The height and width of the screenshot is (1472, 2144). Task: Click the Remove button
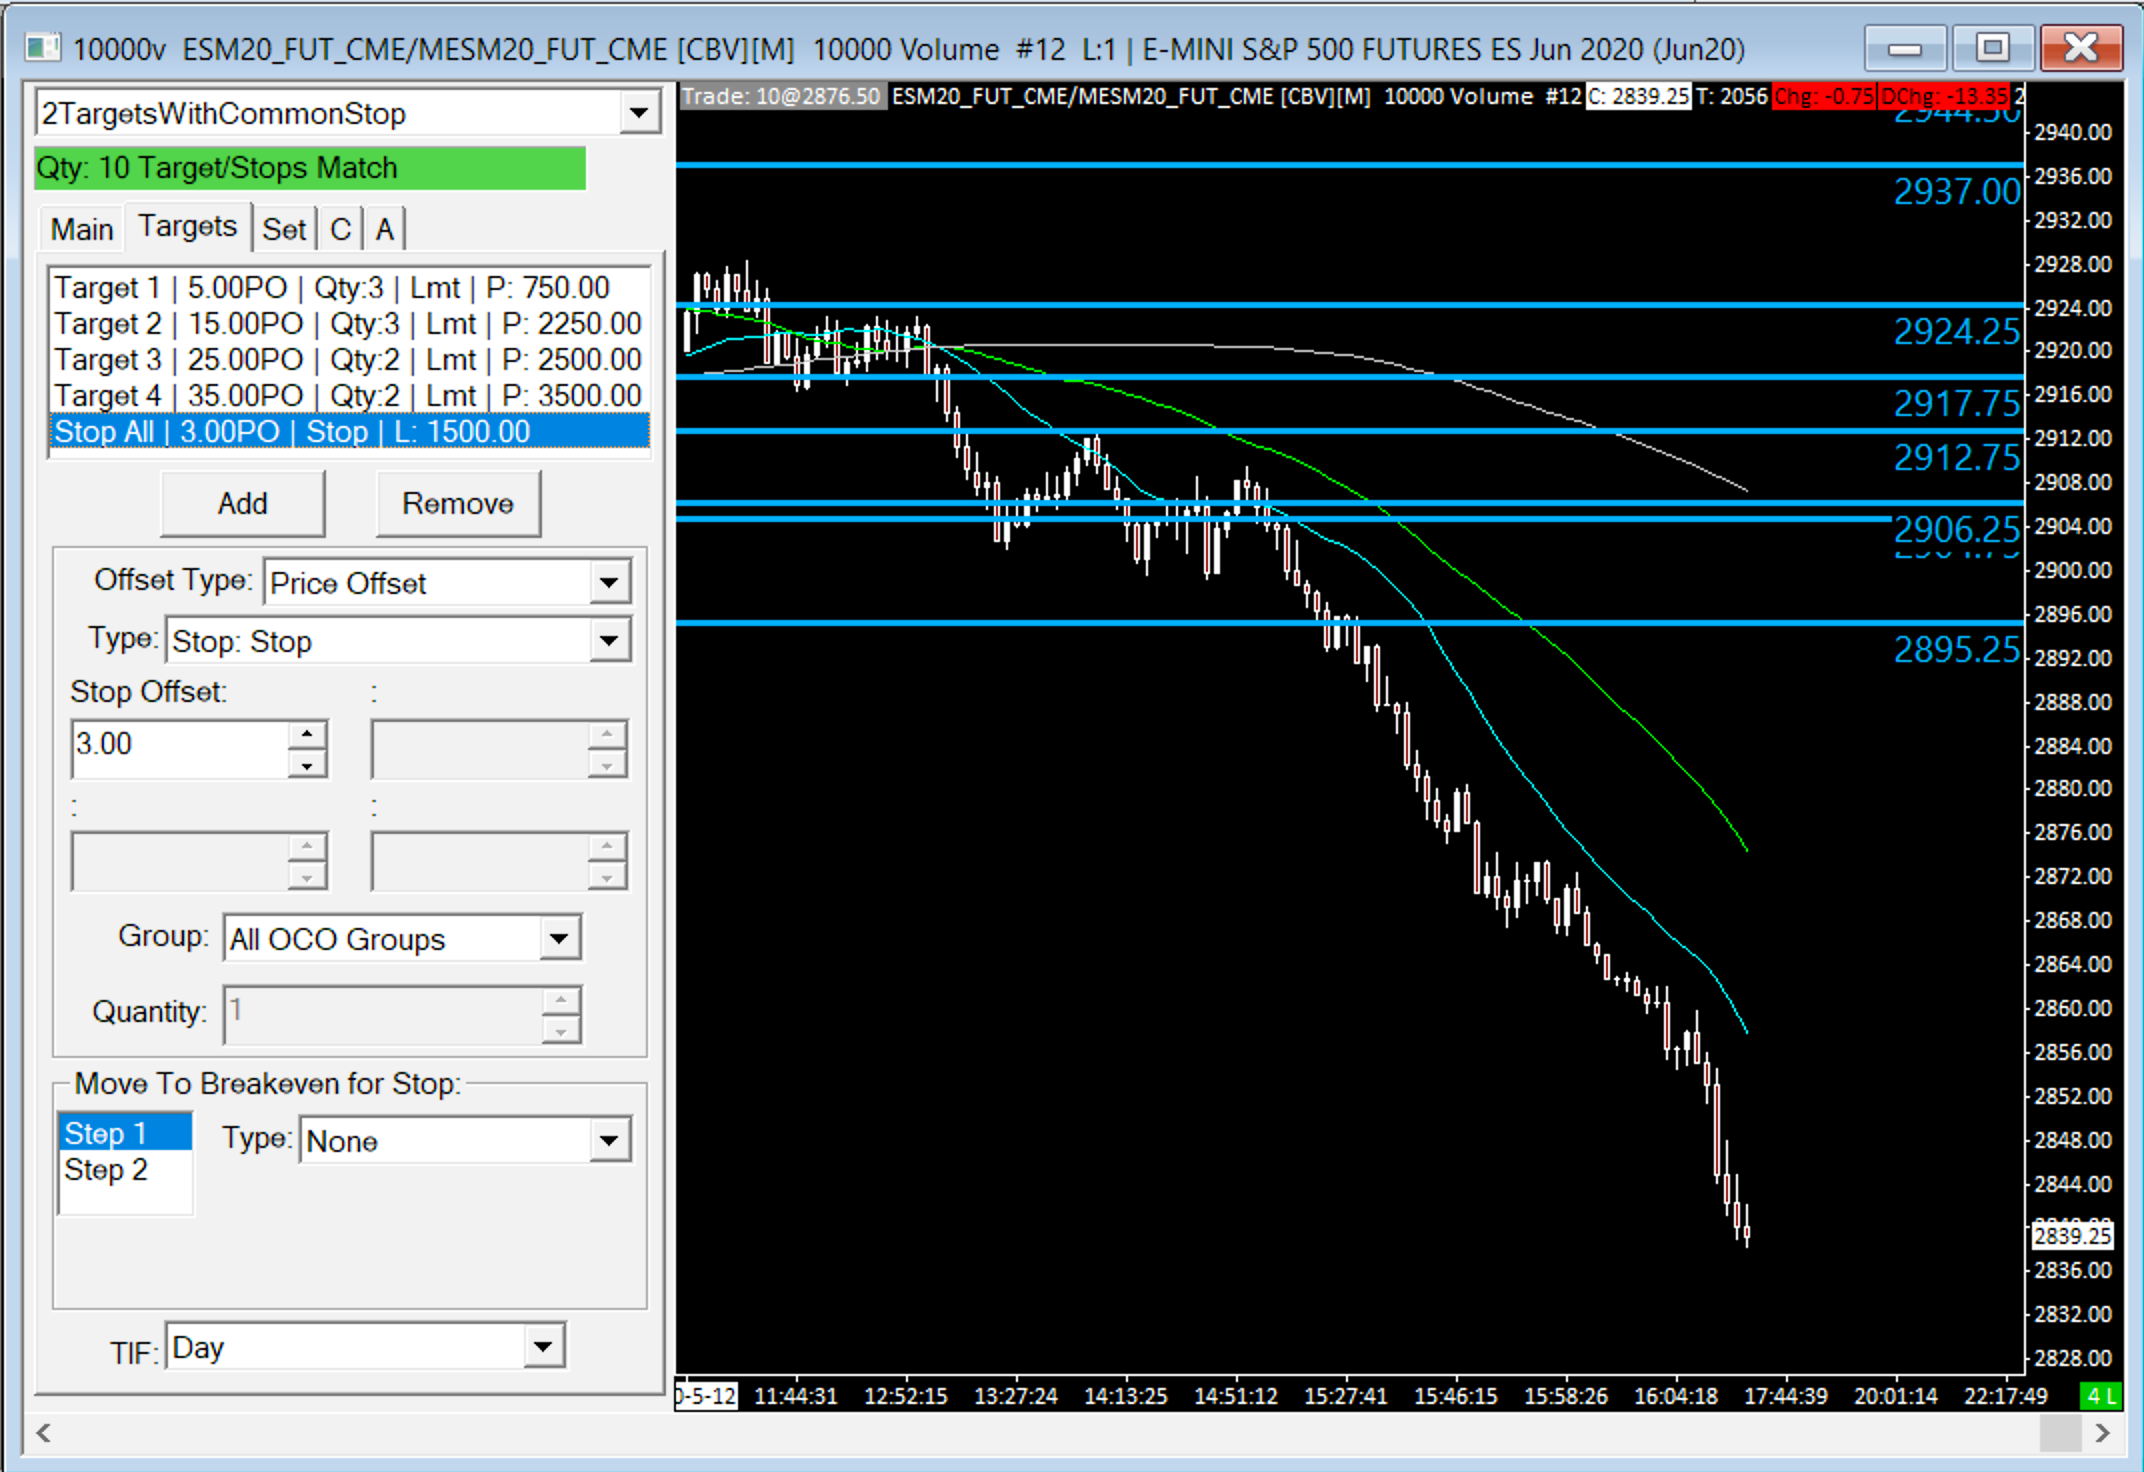[458, 503]
